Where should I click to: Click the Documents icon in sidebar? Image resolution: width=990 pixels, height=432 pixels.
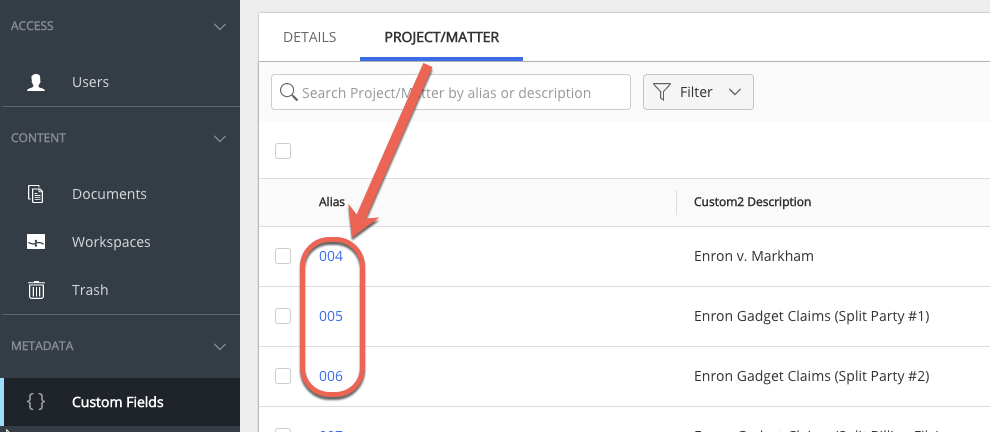coord(36,194)
